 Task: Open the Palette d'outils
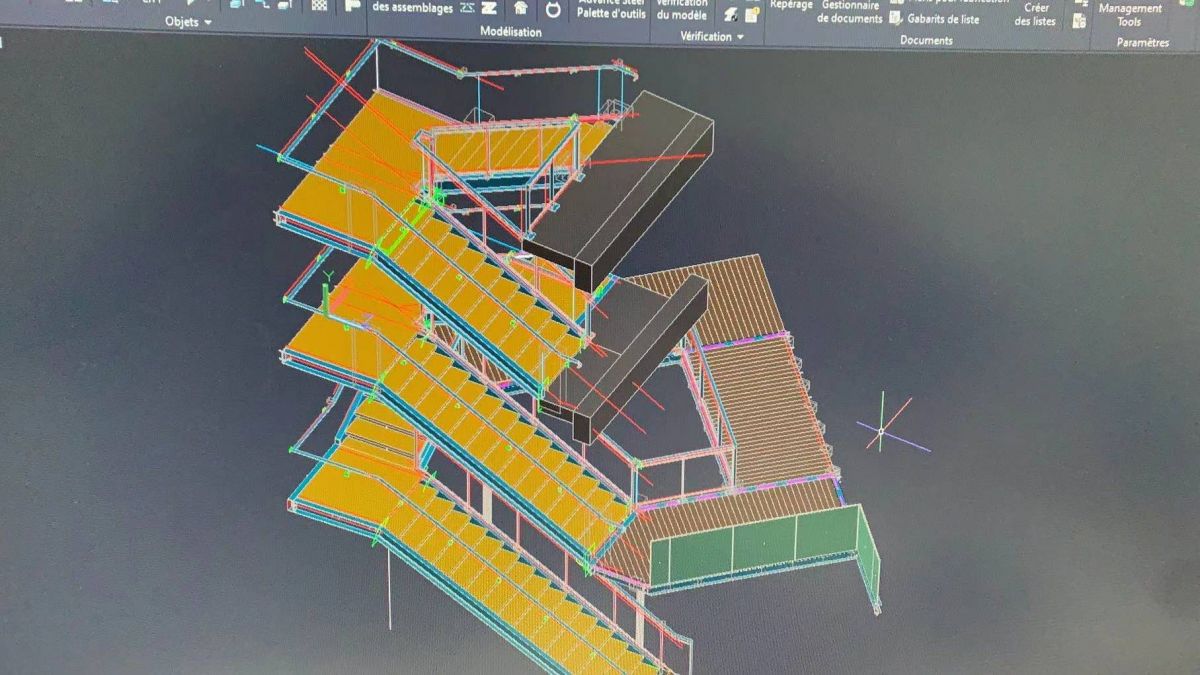click(x=610, y=11)
